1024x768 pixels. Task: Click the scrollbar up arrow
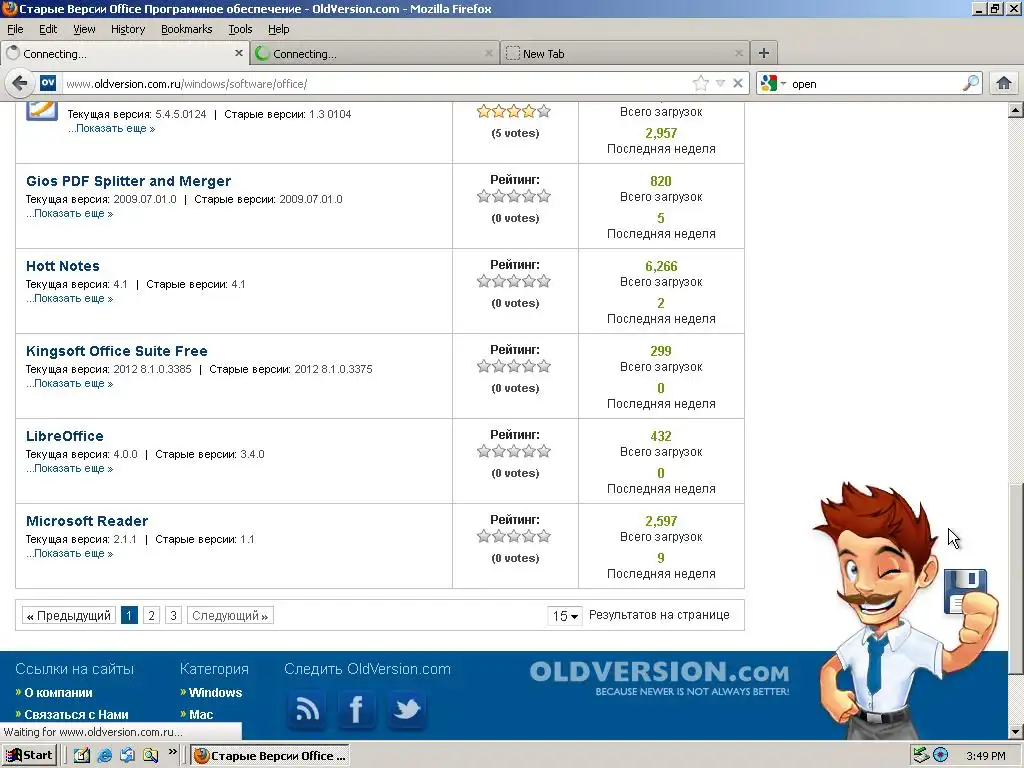[1015, 110]
